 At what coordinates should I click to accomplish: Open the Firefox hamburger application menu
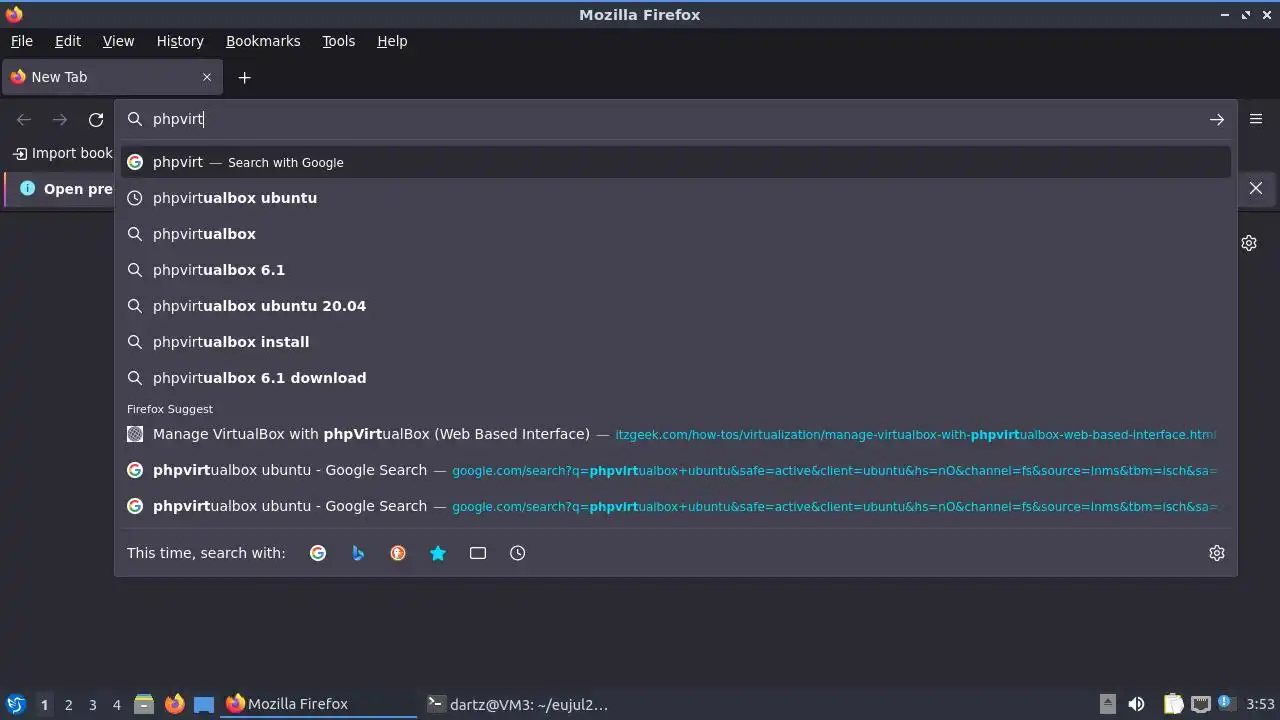pos(1256,119)
